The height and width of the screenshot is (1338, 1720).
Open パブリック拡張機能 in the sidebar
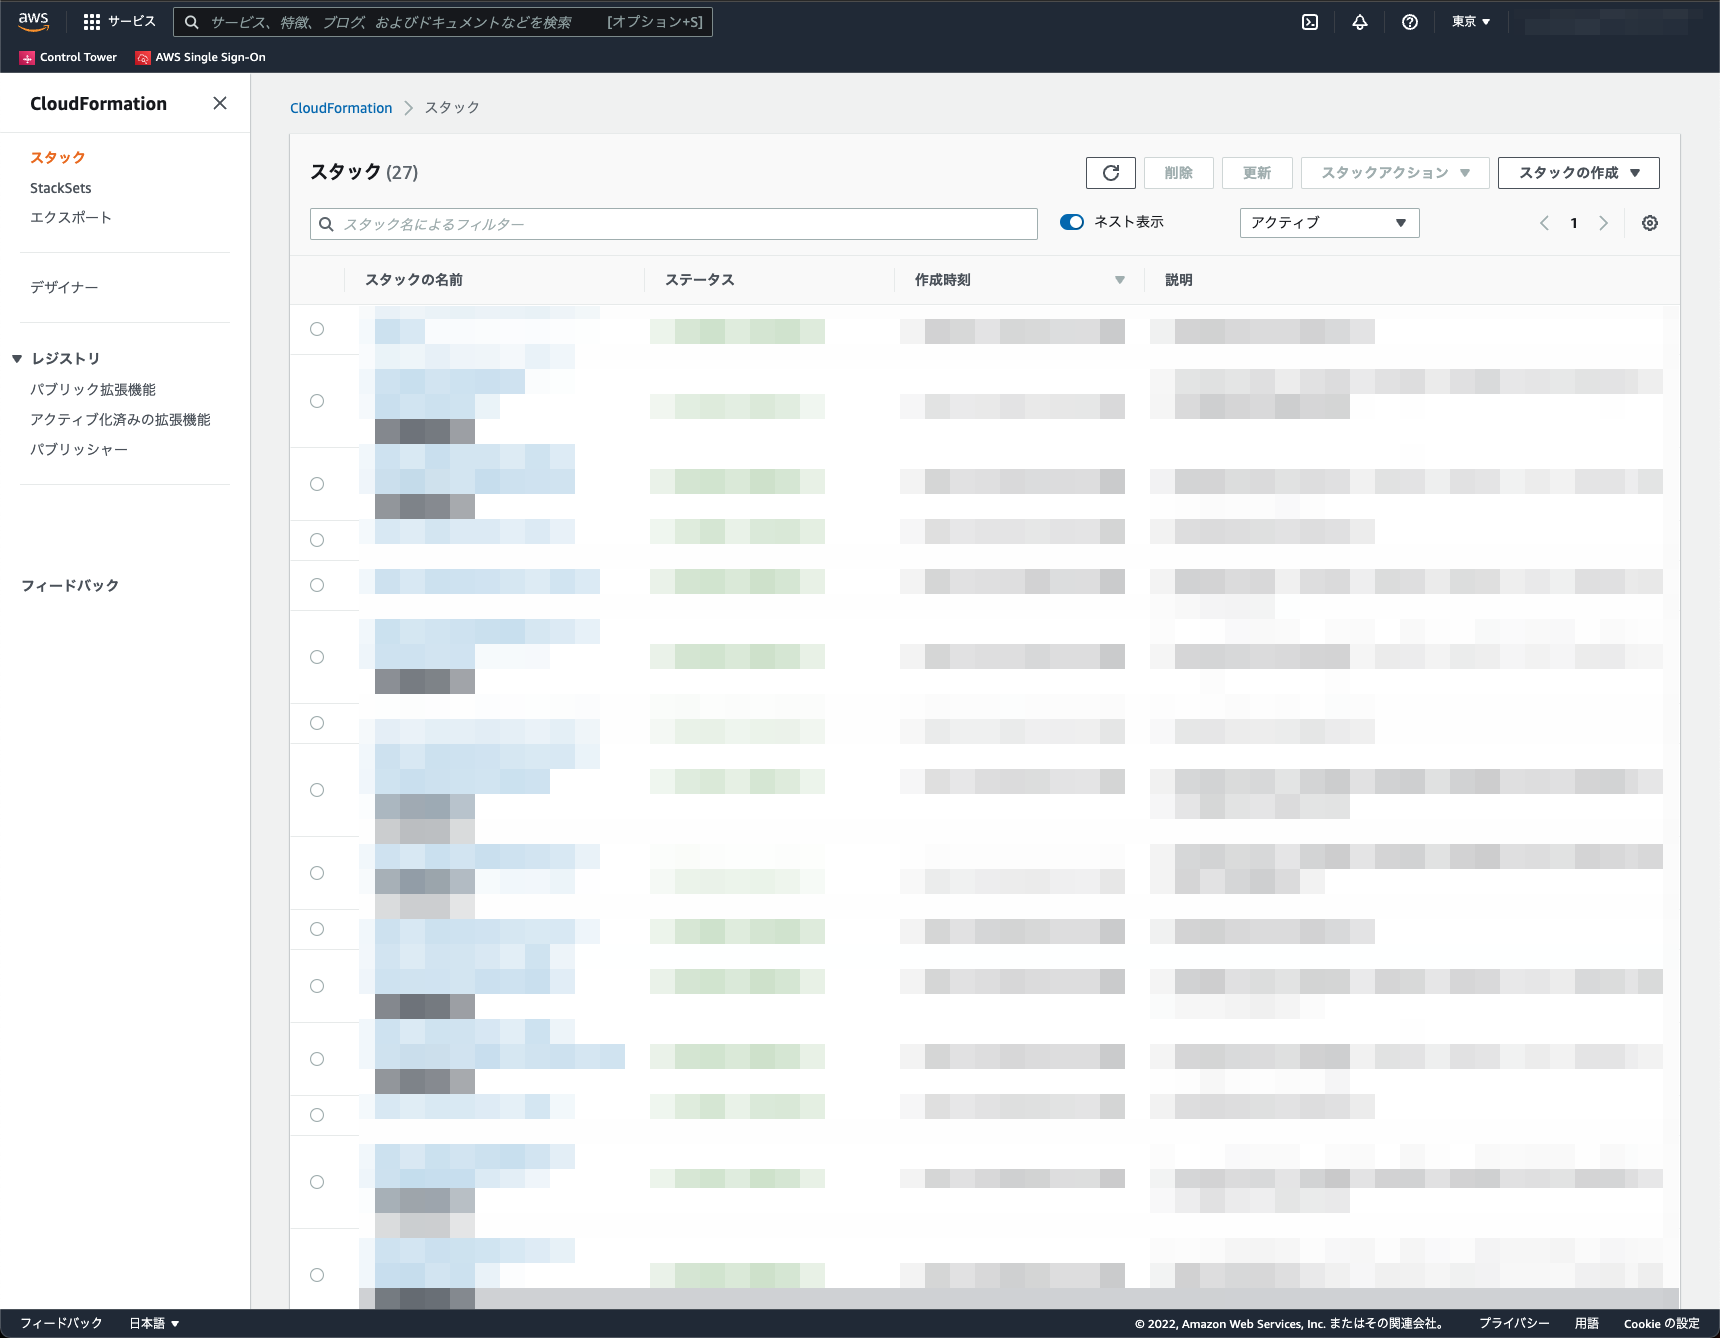pos(93,389)
